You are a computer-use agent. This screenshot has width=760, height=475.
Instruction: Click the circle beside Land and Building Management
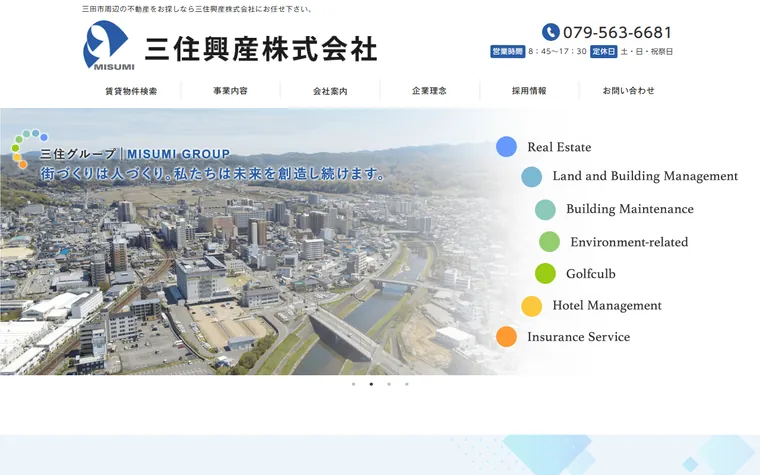tap(532, 177)
